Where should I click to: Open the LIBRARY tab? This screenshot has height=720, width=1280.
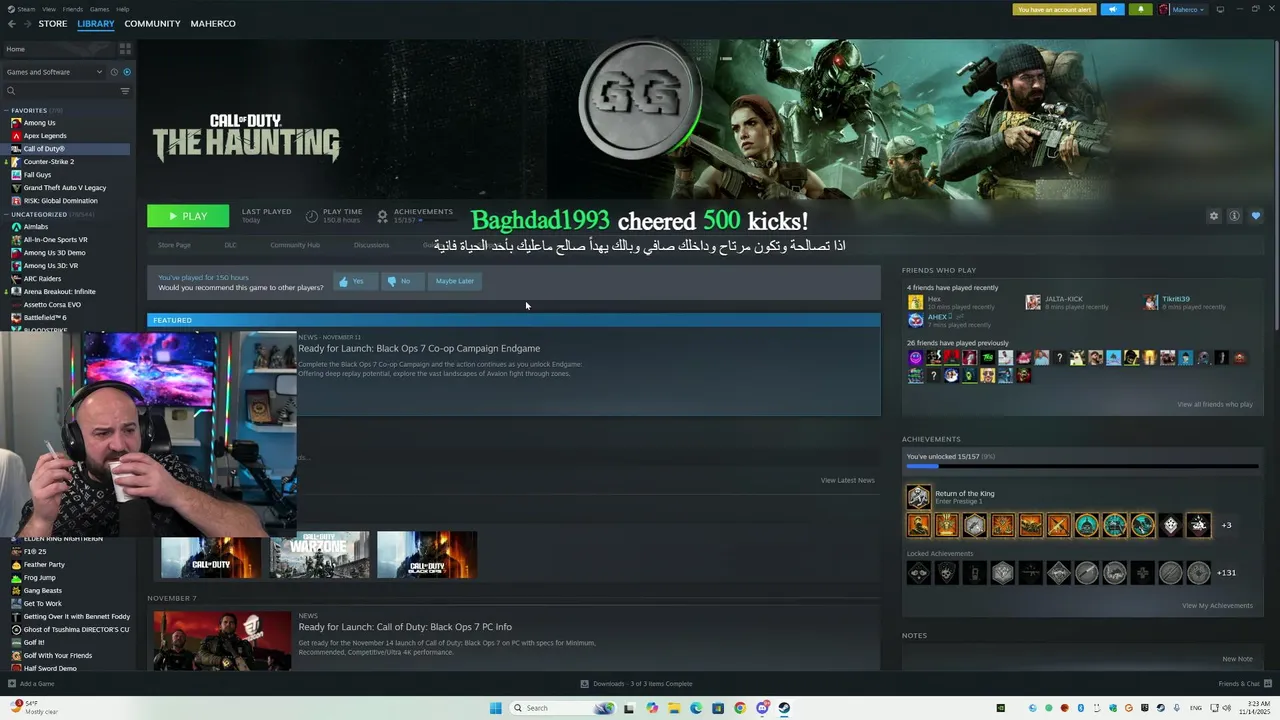point(96,23)
